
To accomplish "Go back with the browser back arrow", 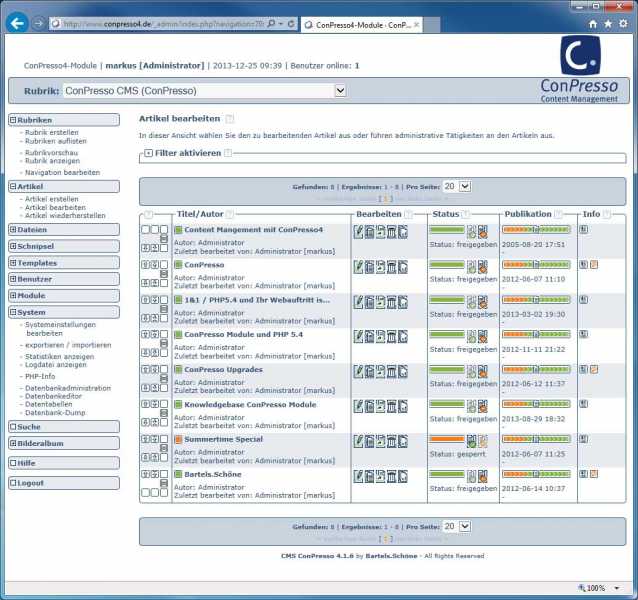I will (x=17, y=23).
